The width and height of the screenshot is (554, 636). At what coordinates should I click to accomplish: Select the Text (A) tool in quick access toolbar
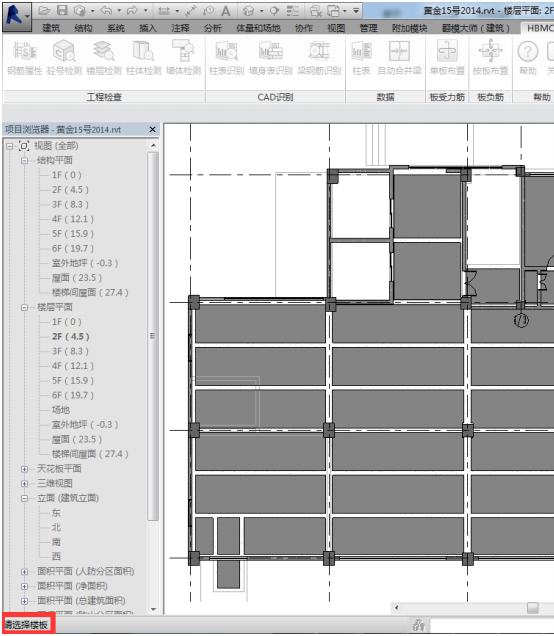click(x=225, y=11)
